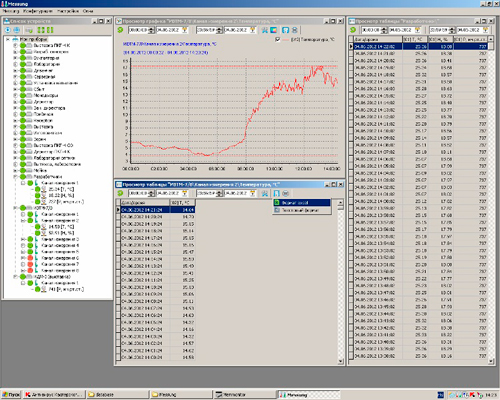Image resolution: width=500 pixels, height=400 pixels.
Task: Click the Пуск start button on the taskbar
Action: [x=11, y=395]
